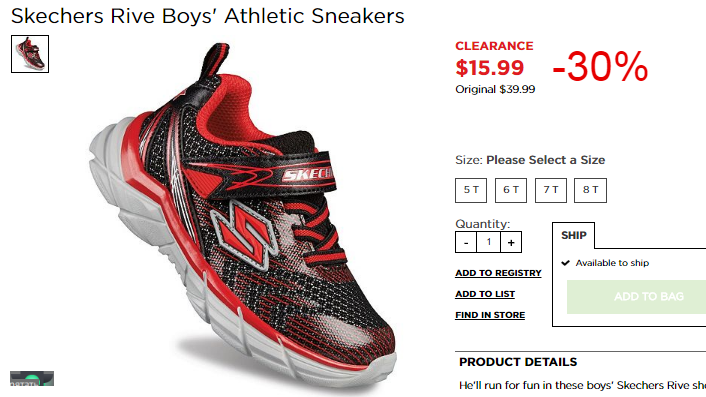Decrease quantity with the minus button
The height and width of the screenshot is (397, 706).
[x=466, y=242]
